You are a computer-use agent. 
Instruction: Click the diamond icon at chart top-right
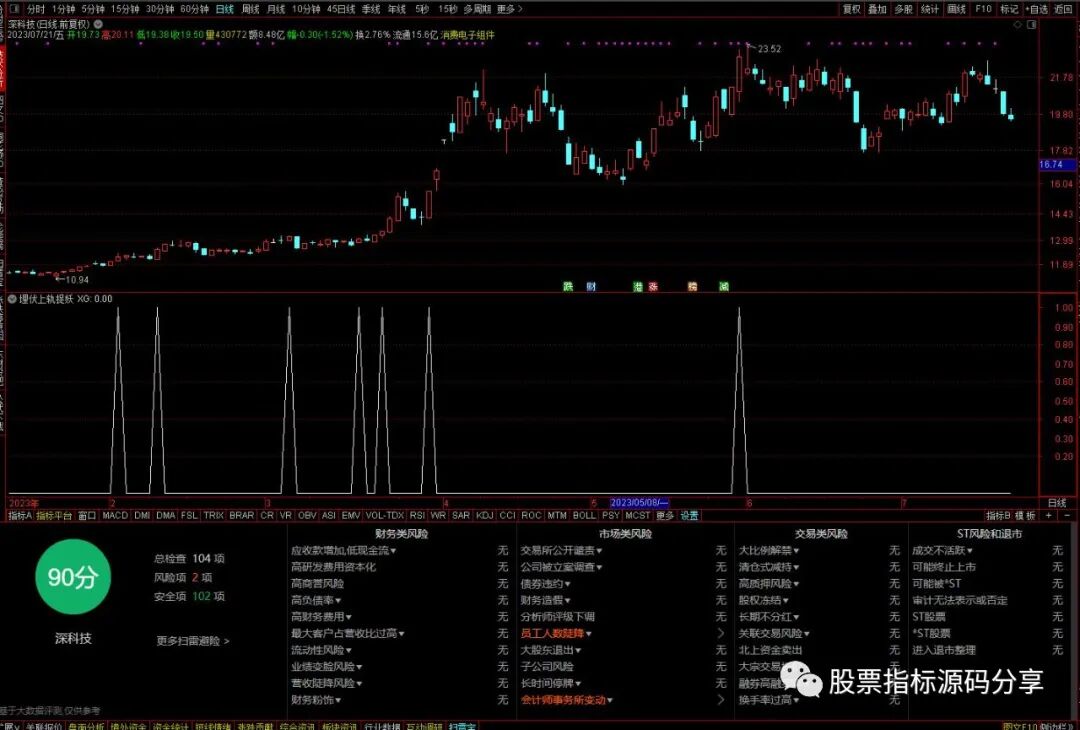tap(1018, 24)
